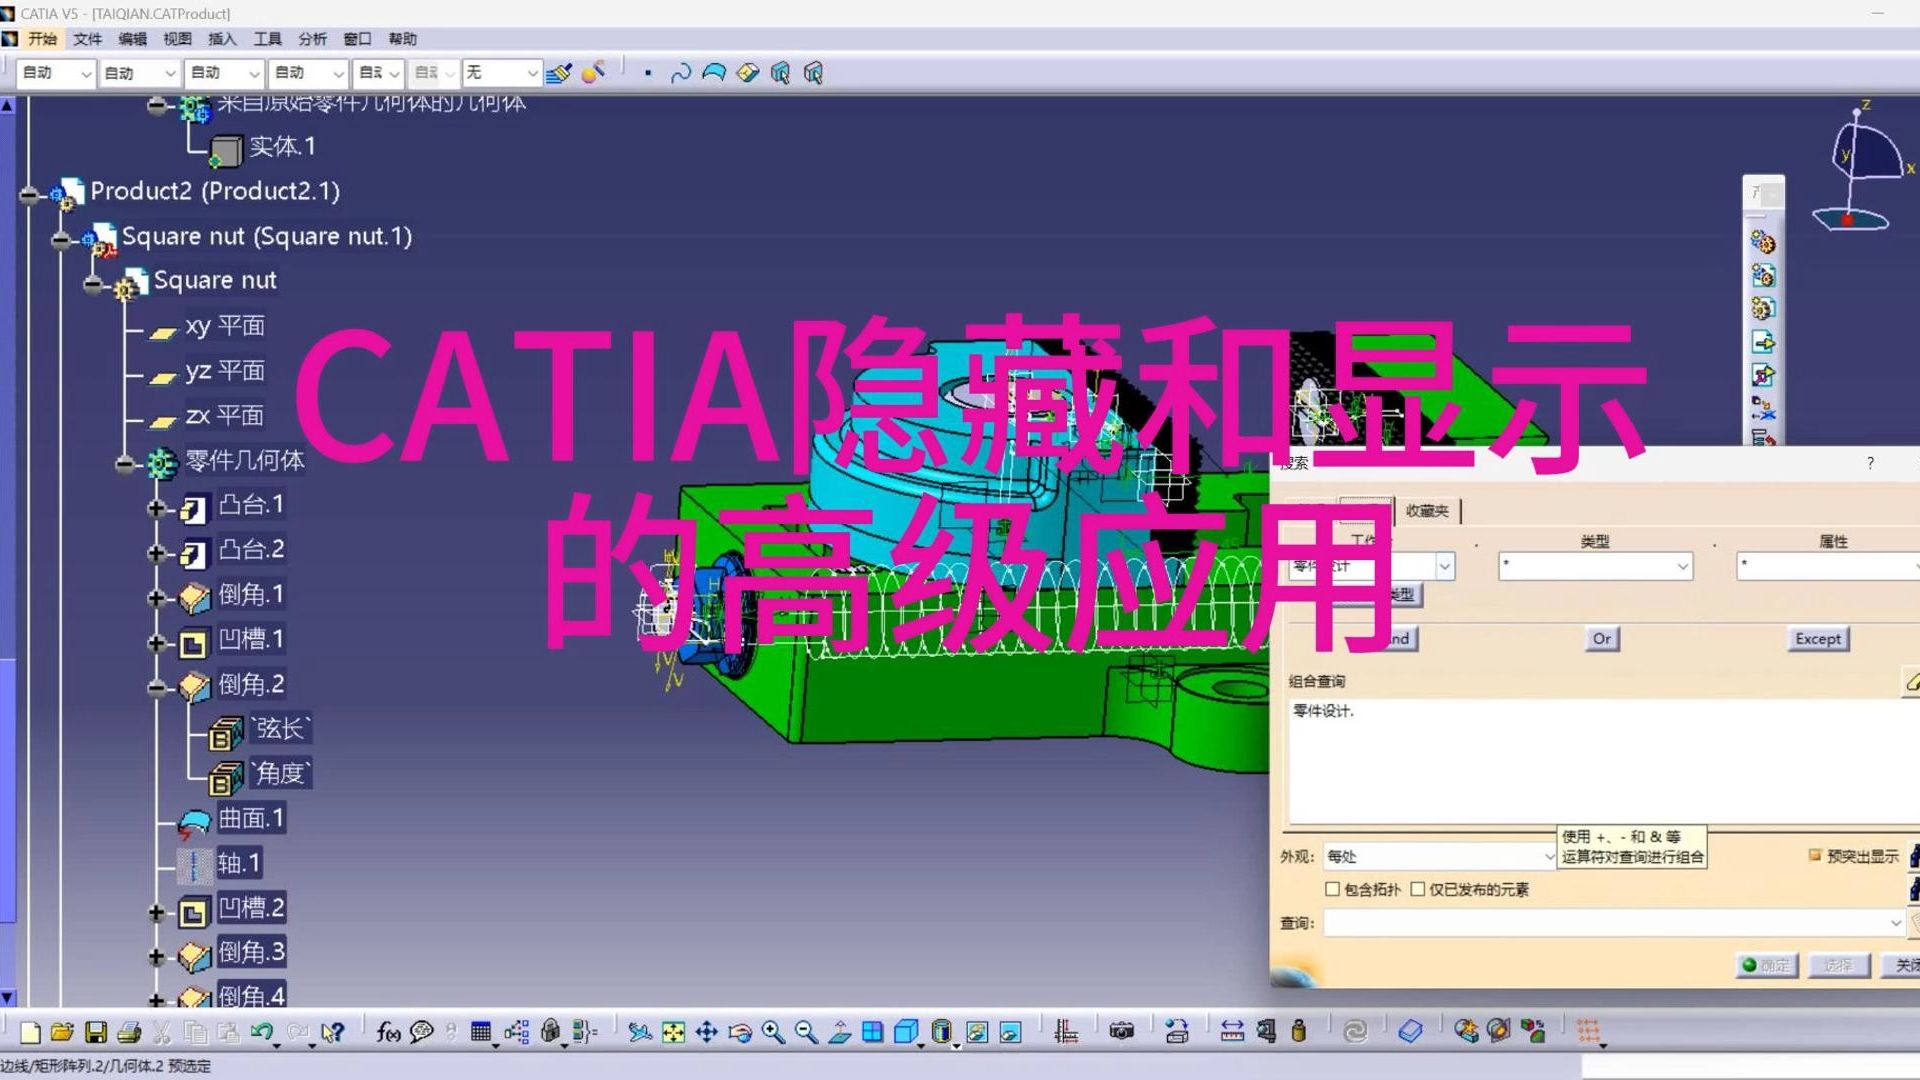Image resolution: width=1920 pixels, height=1080 pixels.
Task: Click the Normal View icon
Action: 840,1032
